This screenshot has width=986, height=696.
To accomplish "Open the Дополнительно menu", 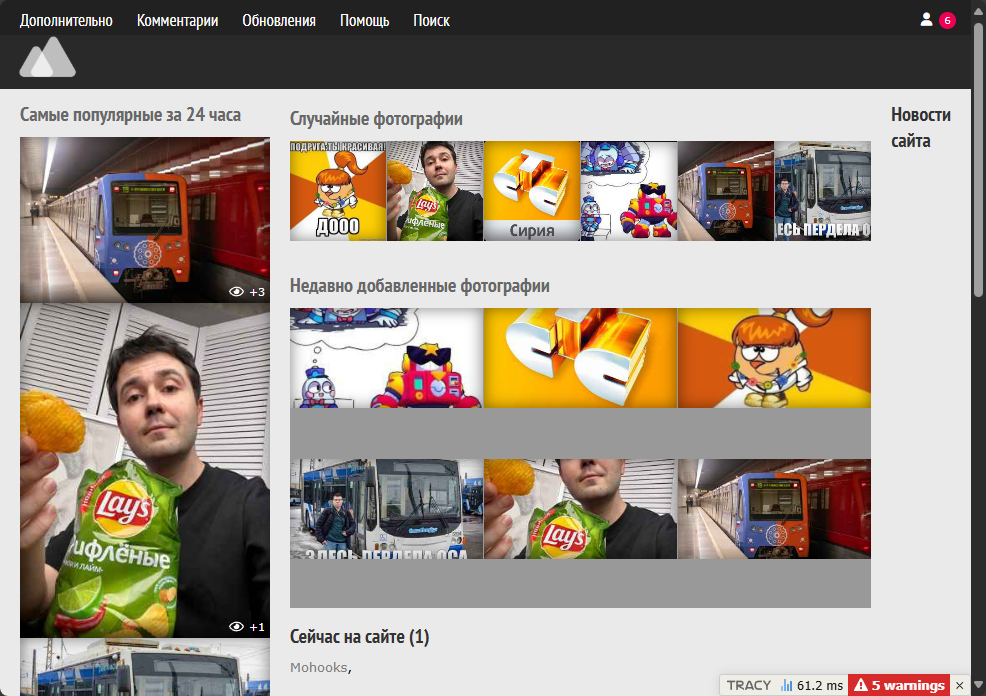I will pyautogui.click(x=66, y=20).
